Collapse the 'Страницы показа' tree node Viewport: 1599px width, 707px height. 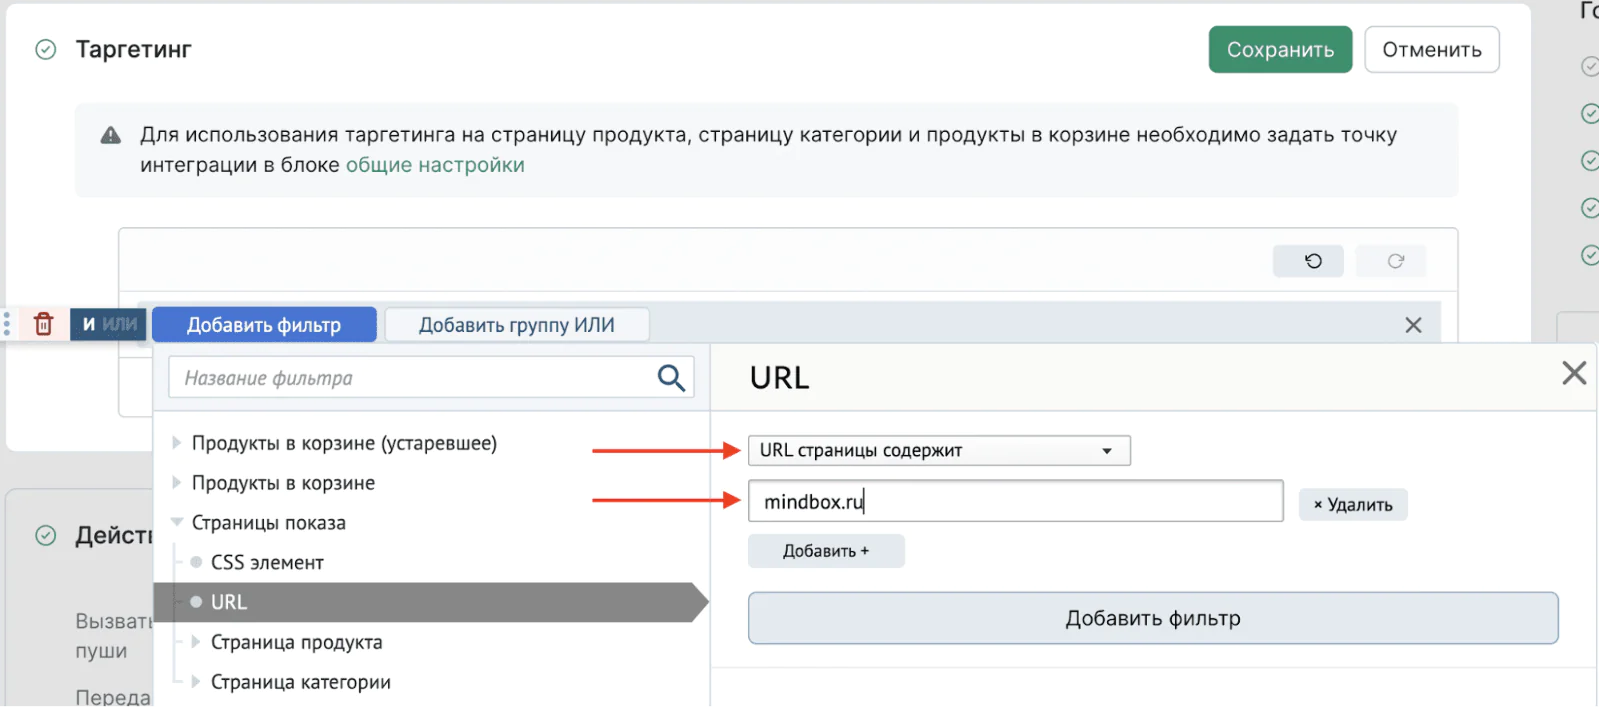(177, 522)
